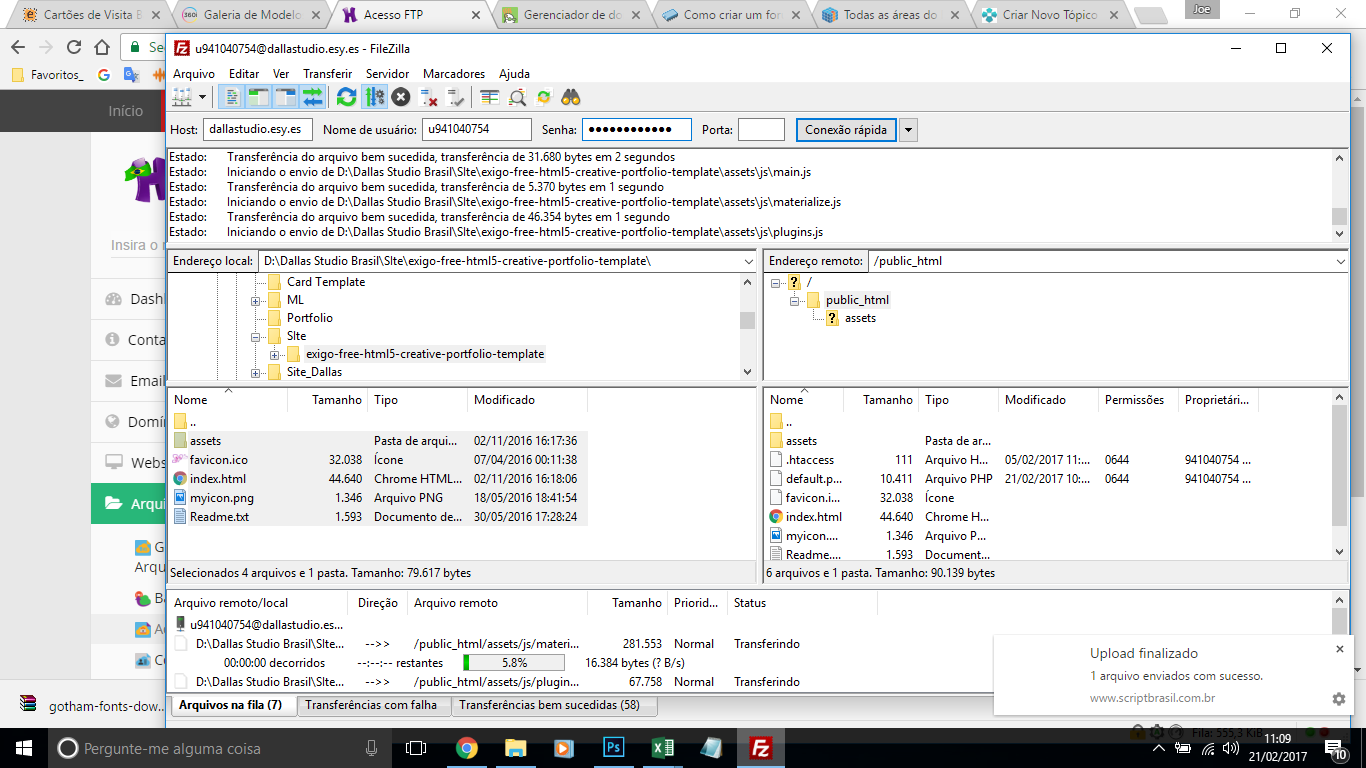Open Favoritos_ bookmark folder in Chrome
The image size is (1366, 768).
pos(47,74)
